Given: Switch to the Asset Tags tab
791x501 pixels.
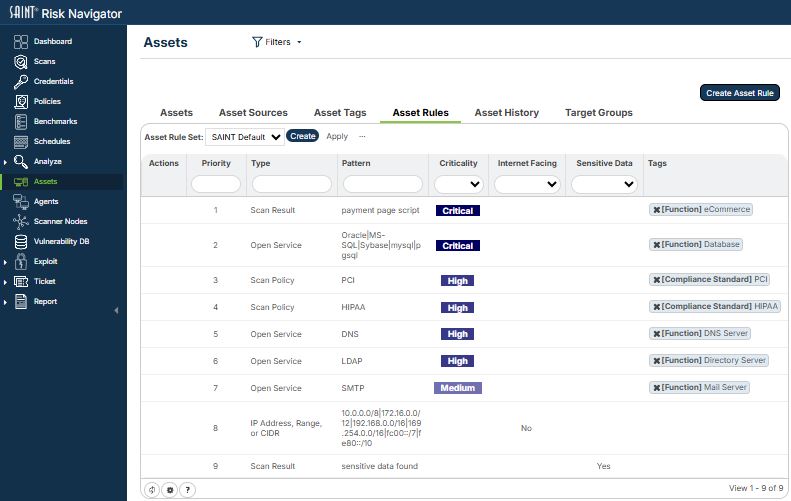Looking at the screenshot, I should tap(340, 113).
